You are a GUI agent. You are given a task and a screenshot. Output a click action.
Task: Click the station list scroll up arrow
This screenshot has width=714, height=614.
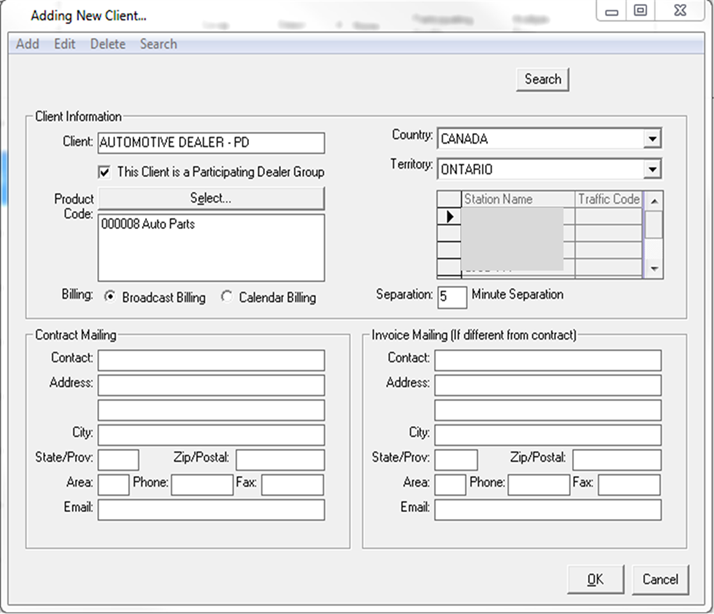[654, 200]
